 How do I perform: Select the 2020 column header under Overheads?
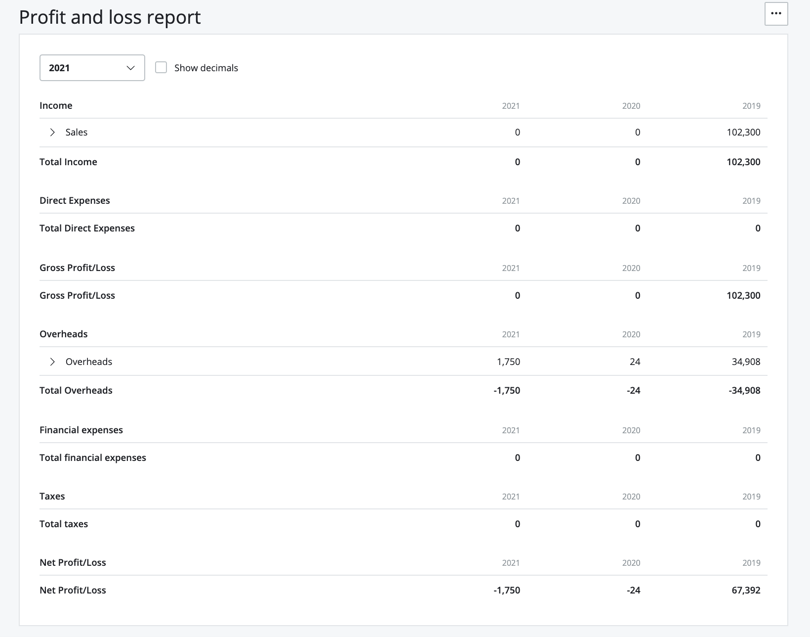(631, 334)
